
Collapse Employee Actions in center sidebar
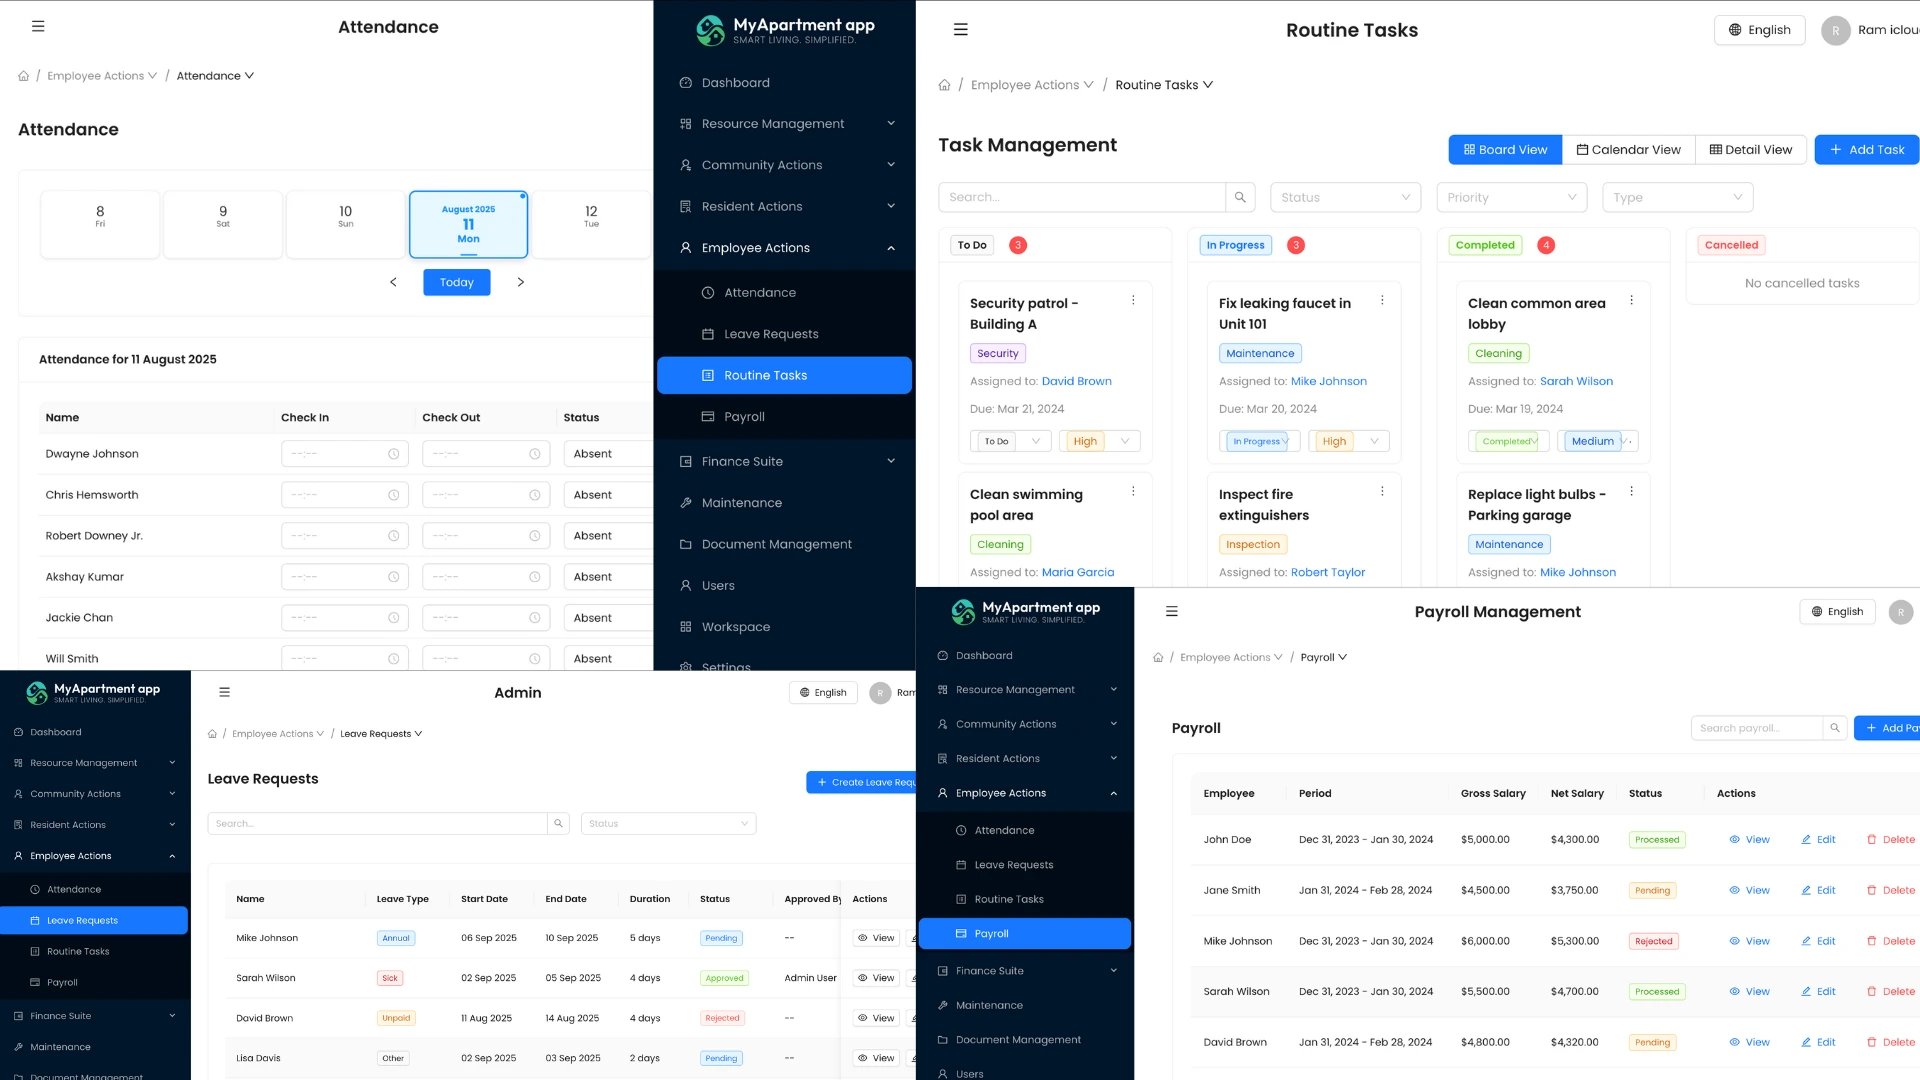click(785, 248)
